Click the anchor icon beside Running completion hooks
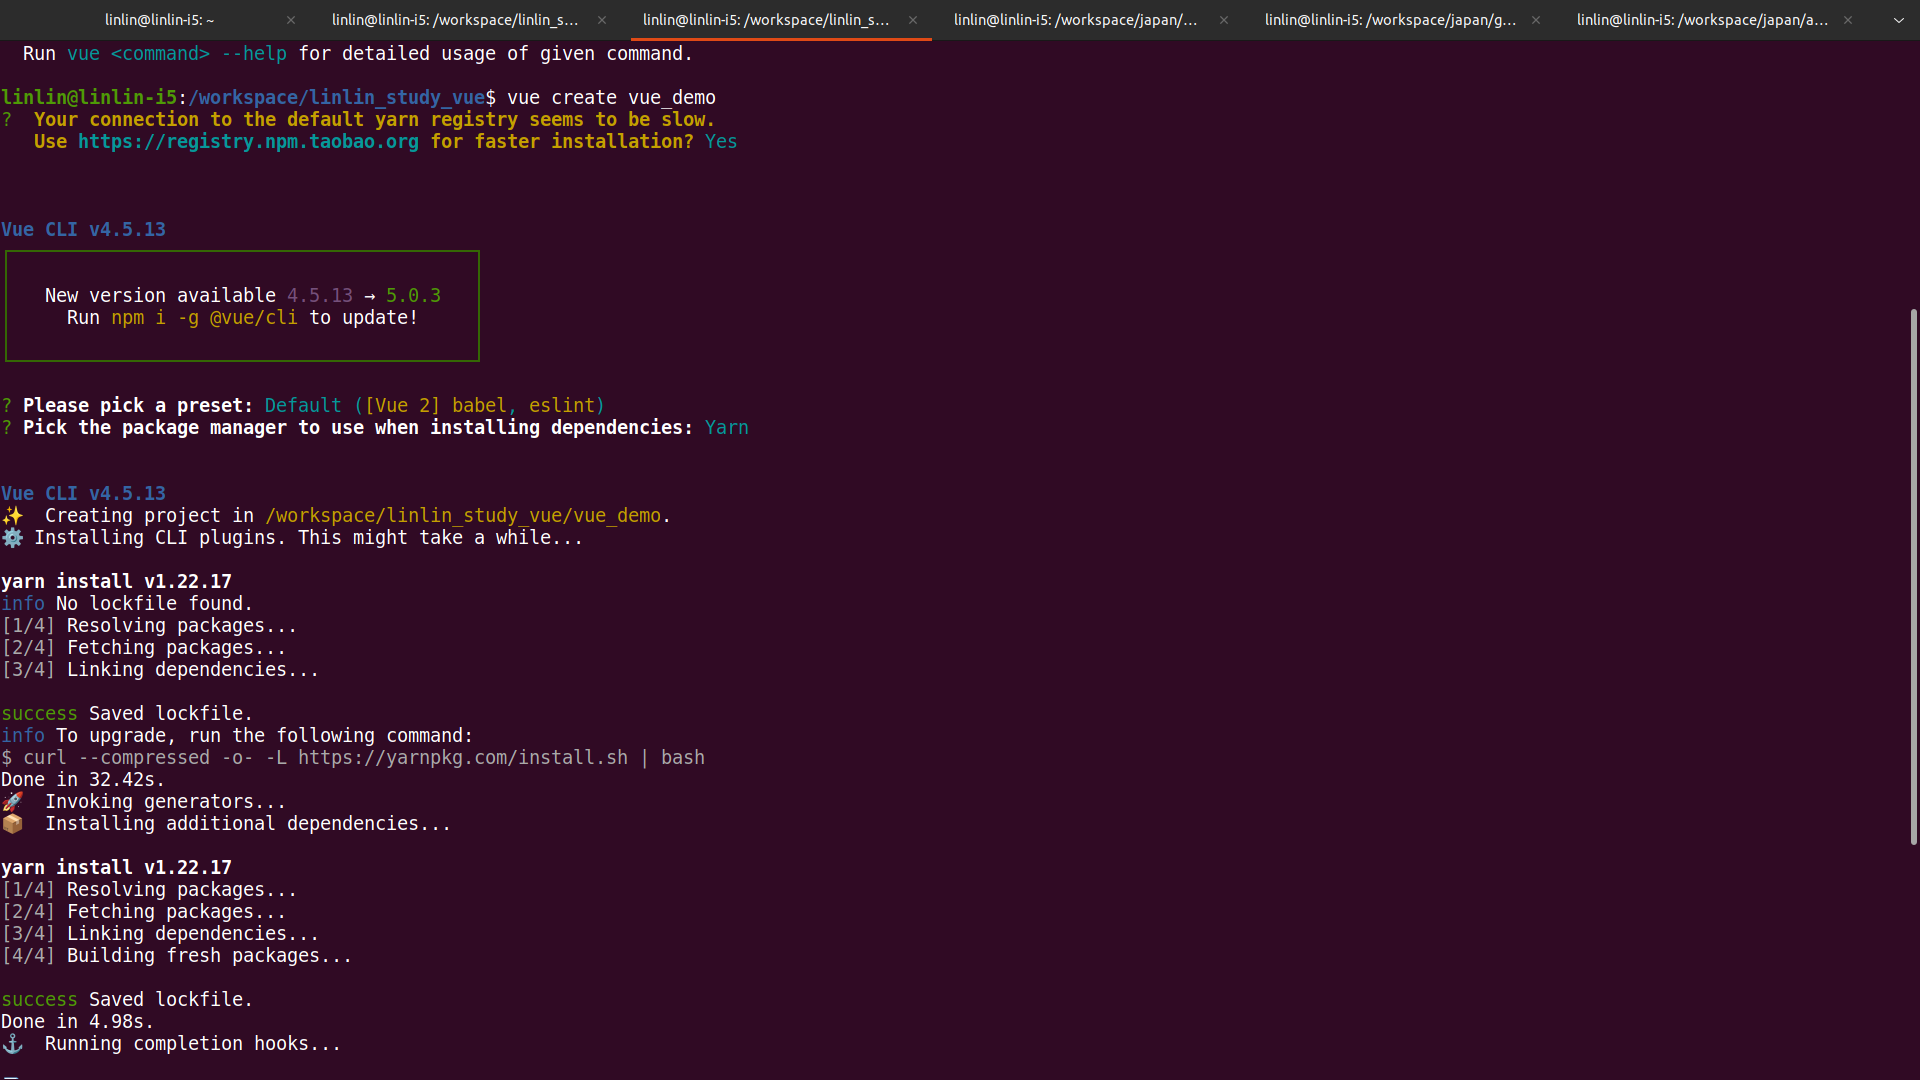1920x1080 pixels. click(12, 1044)
